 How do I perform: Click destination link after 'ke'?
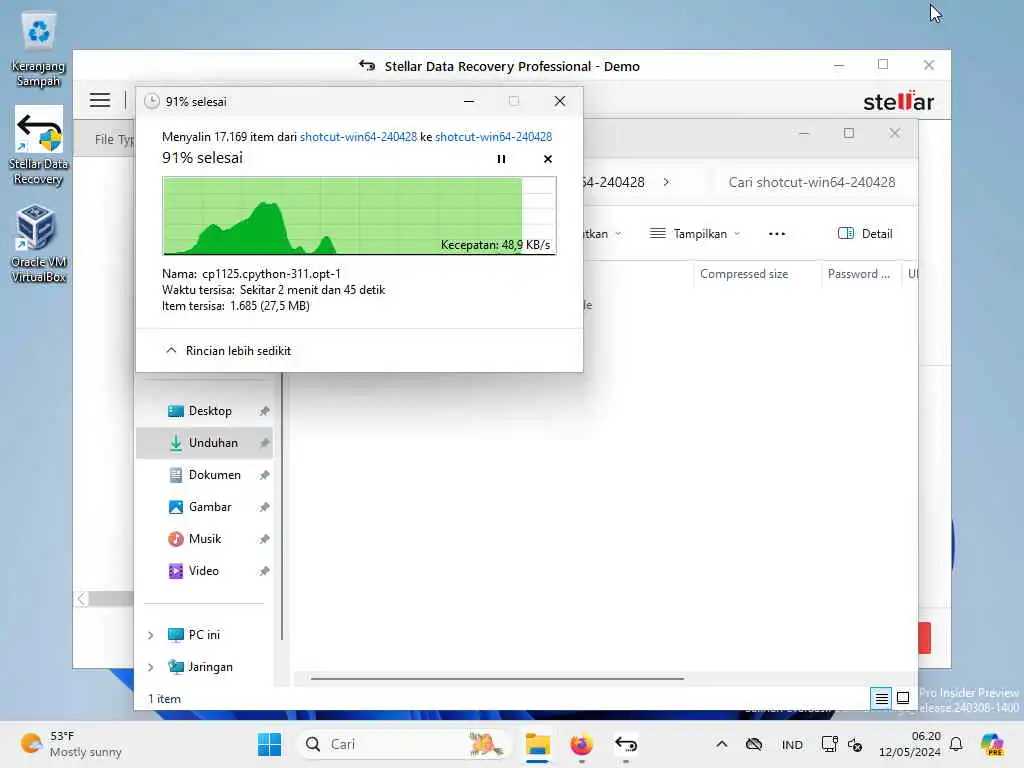pos(493,136)
